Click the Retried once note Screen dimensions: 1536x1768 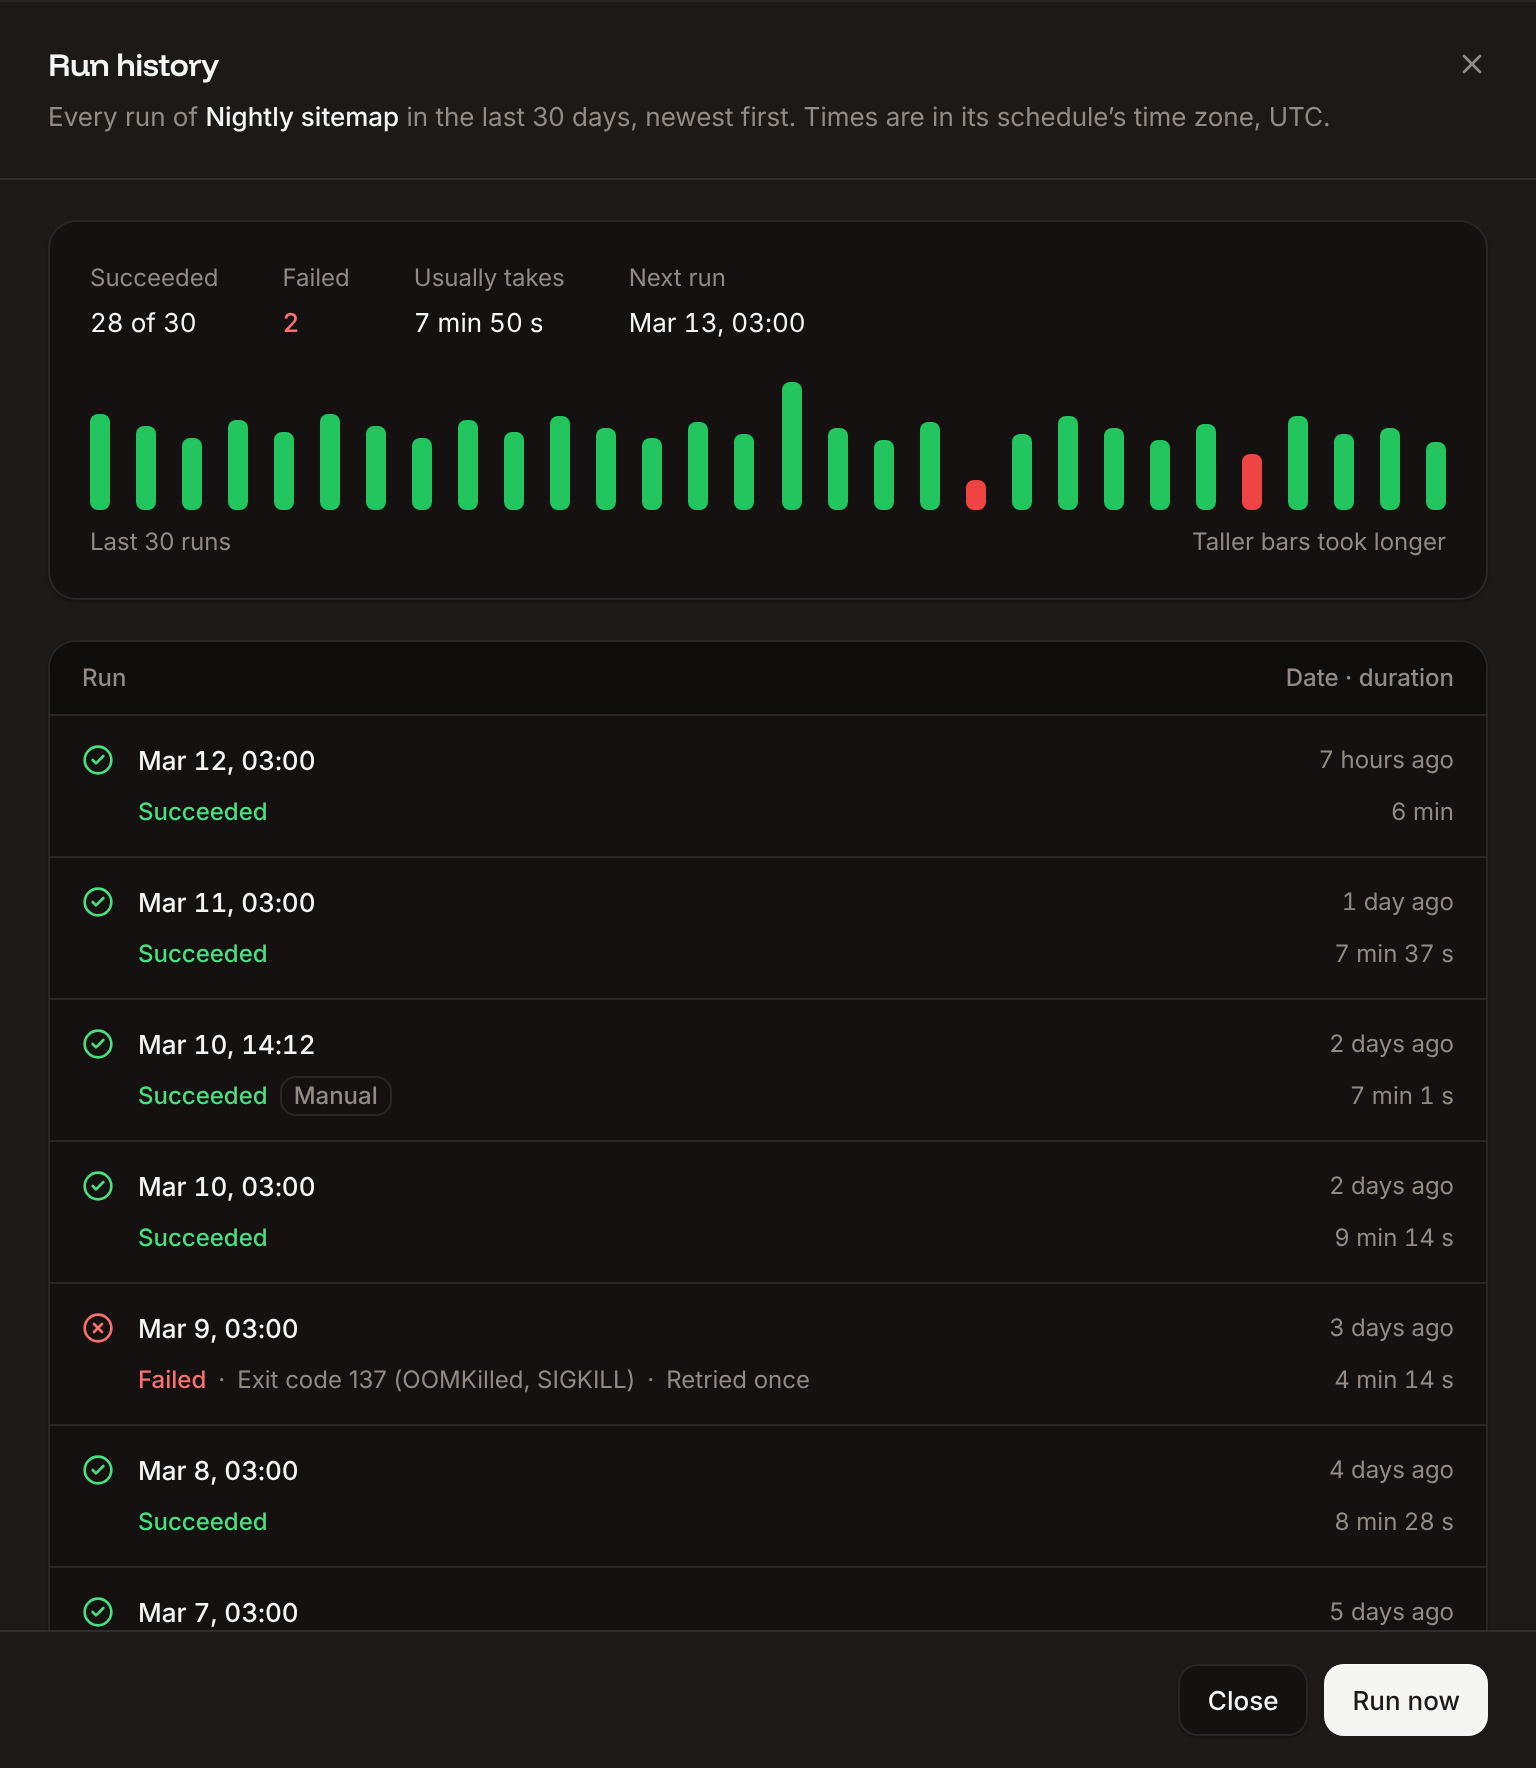[x=738, y=1380]
